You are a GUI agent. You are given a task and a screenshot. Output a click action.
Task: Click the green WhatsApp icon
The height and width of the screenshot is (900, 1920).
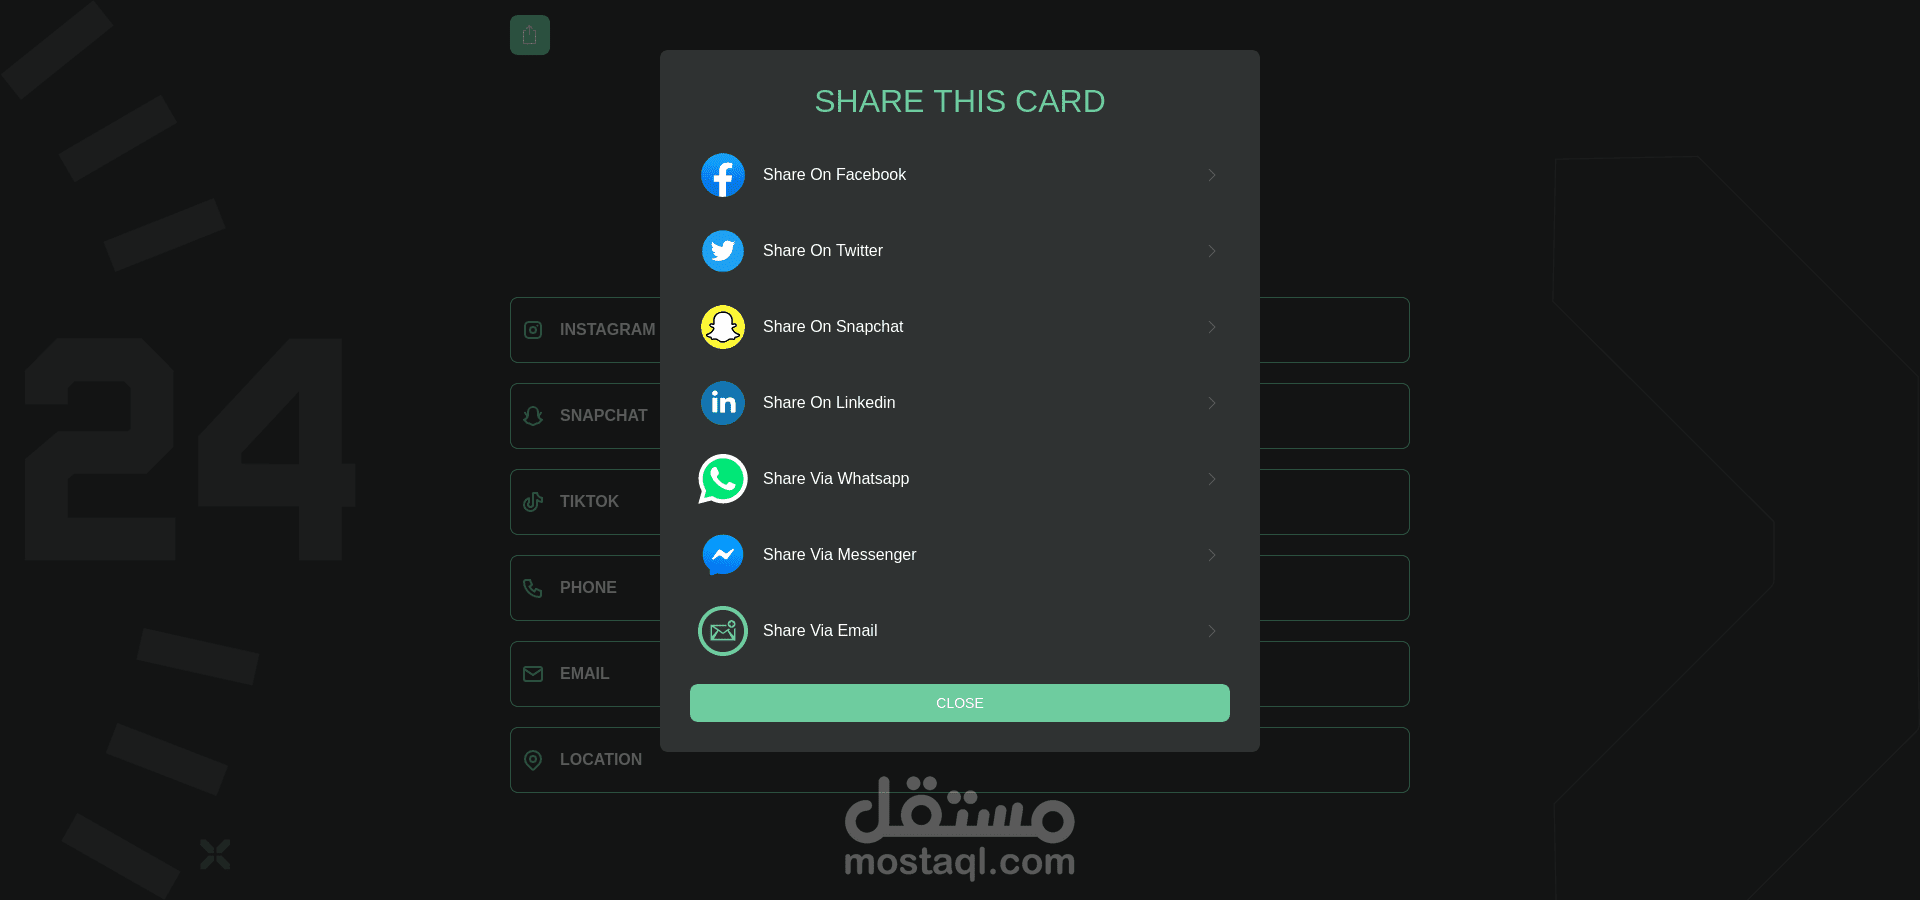(722, 479)
